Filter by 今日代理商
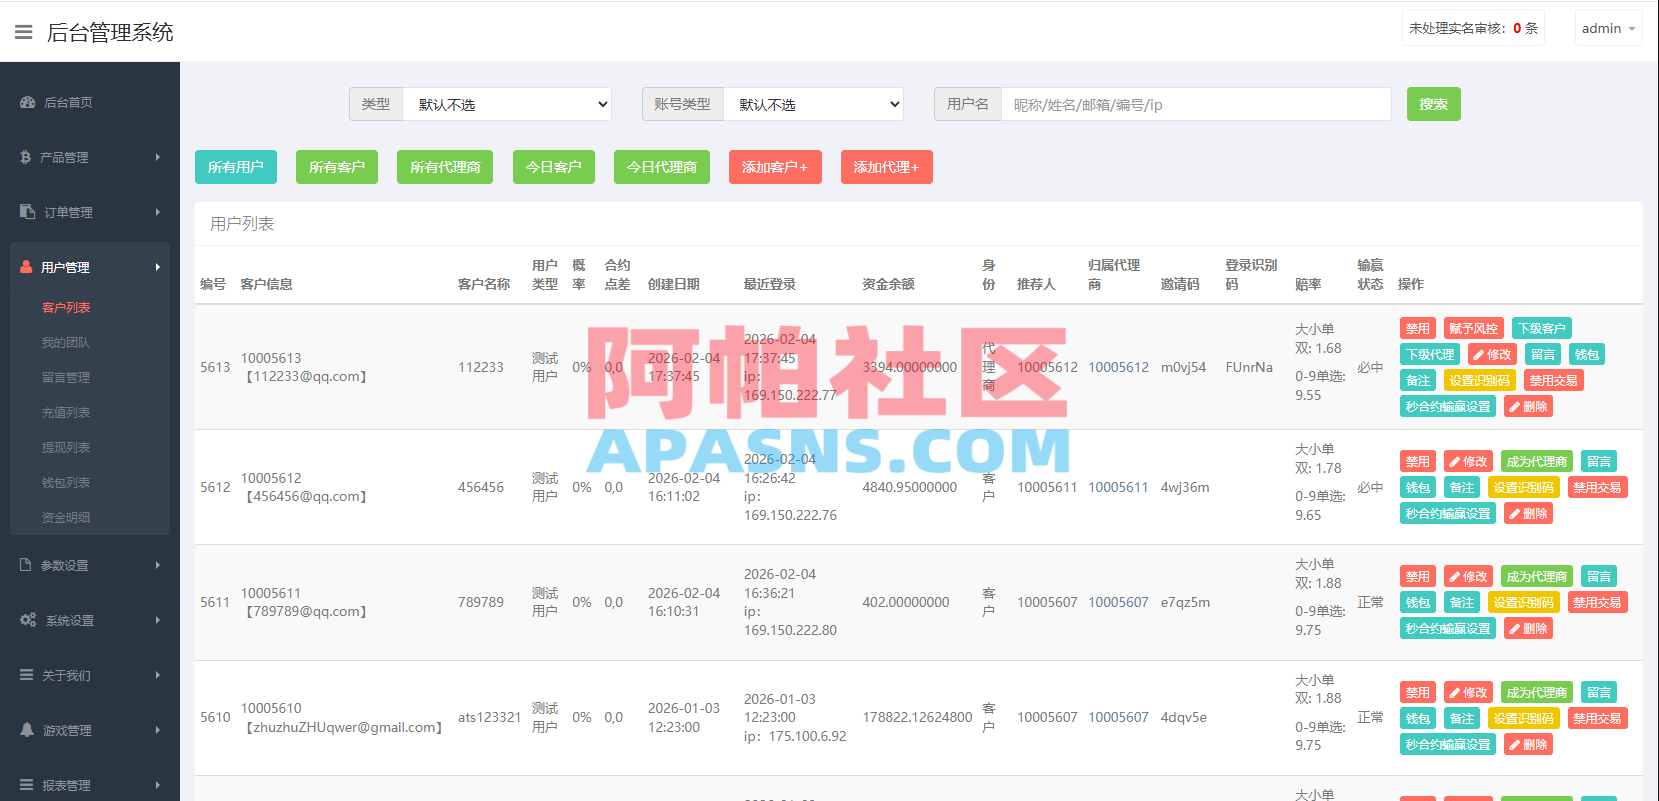The image size is (1659, 801). (x=662, y=167)
